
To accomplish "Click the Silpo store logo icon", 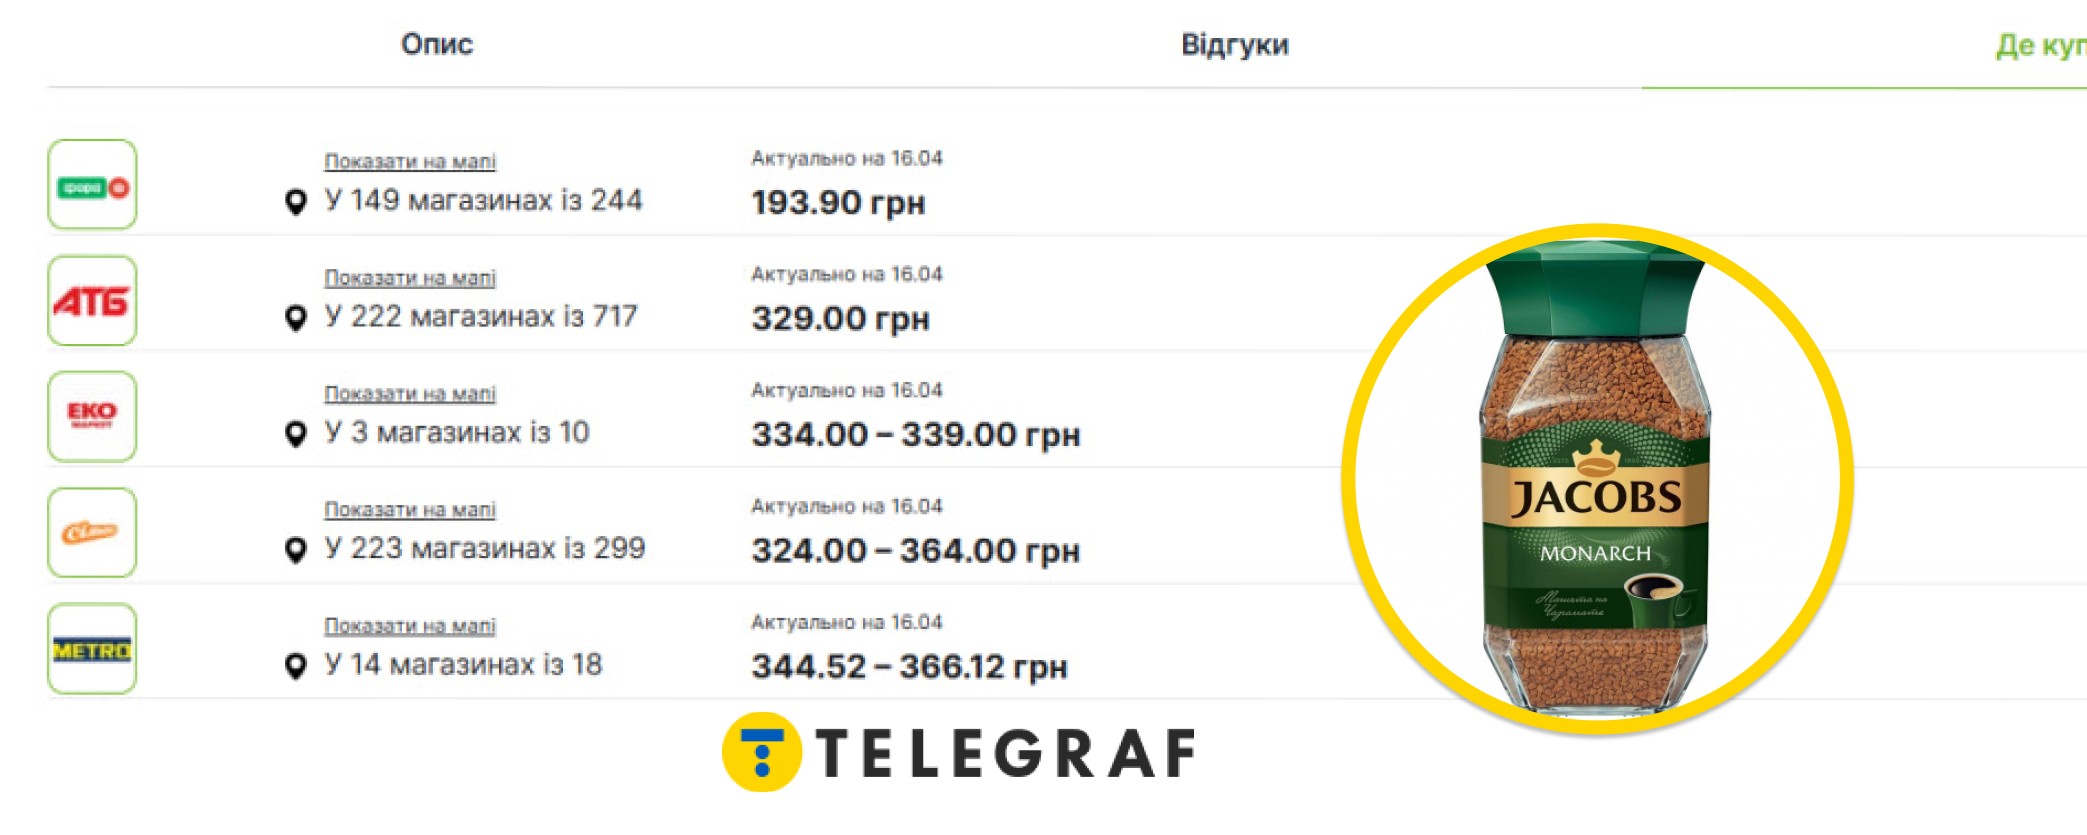I will coord(92,532).
